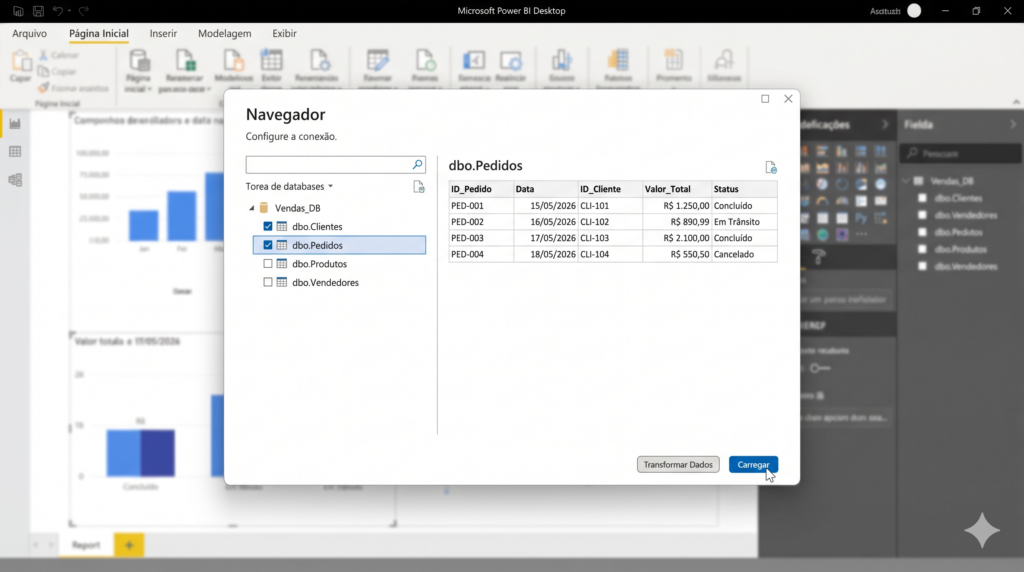Click the 18/05/2026 date cell
1024x572 pixels.
point(545,255)
